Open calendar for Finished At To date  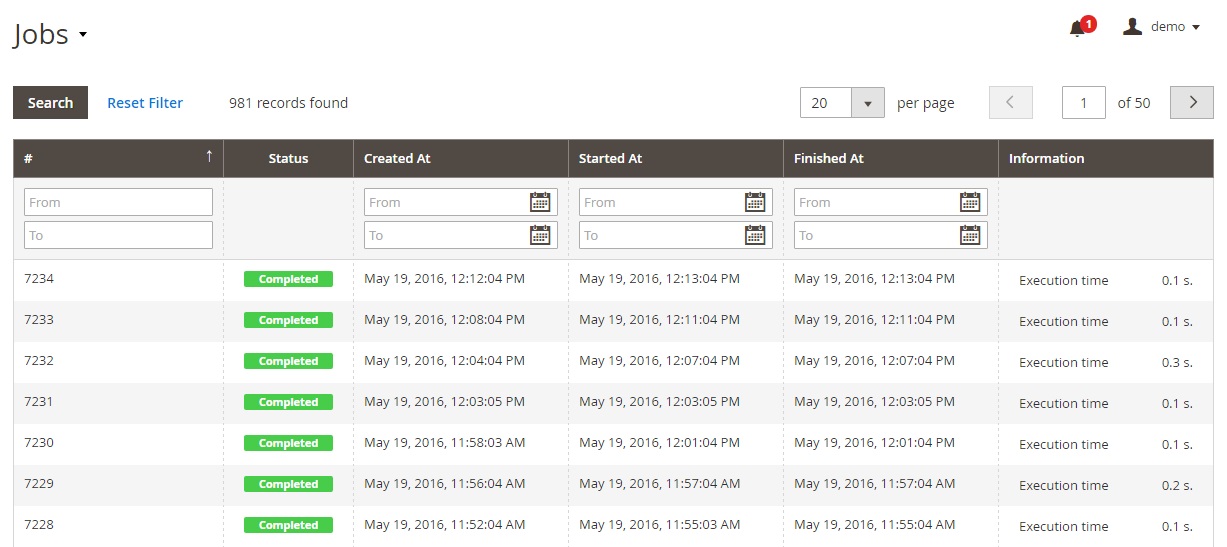(x=970, y=235)
